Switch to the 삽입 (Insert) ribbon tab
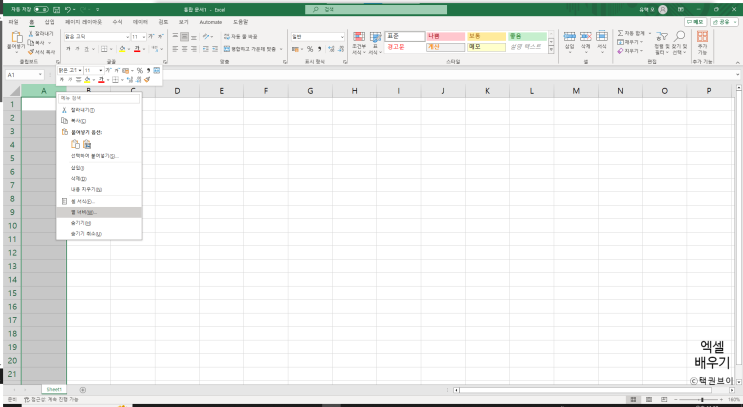Screen dimensions: 743x407 click(49, 22)
